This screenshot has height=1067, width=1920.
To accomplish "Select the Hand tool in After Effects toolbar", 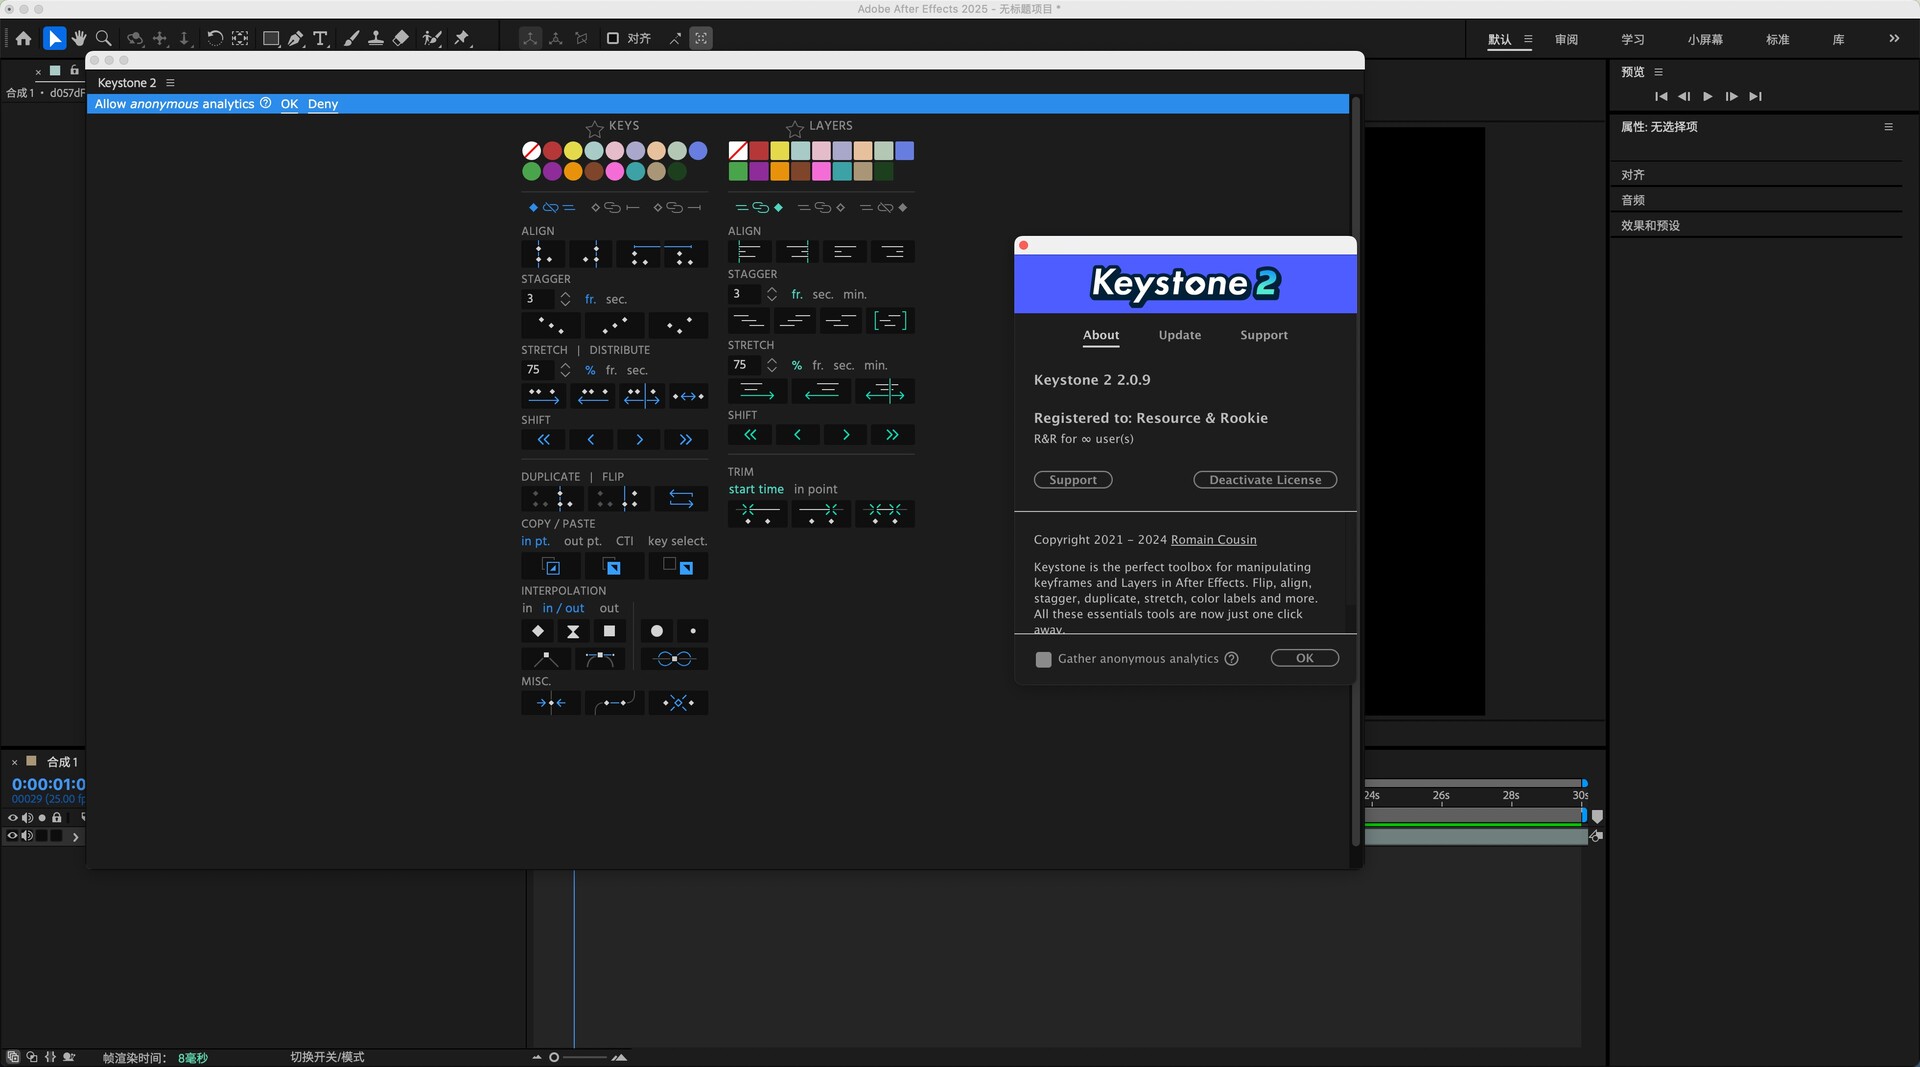I will 79,39.
